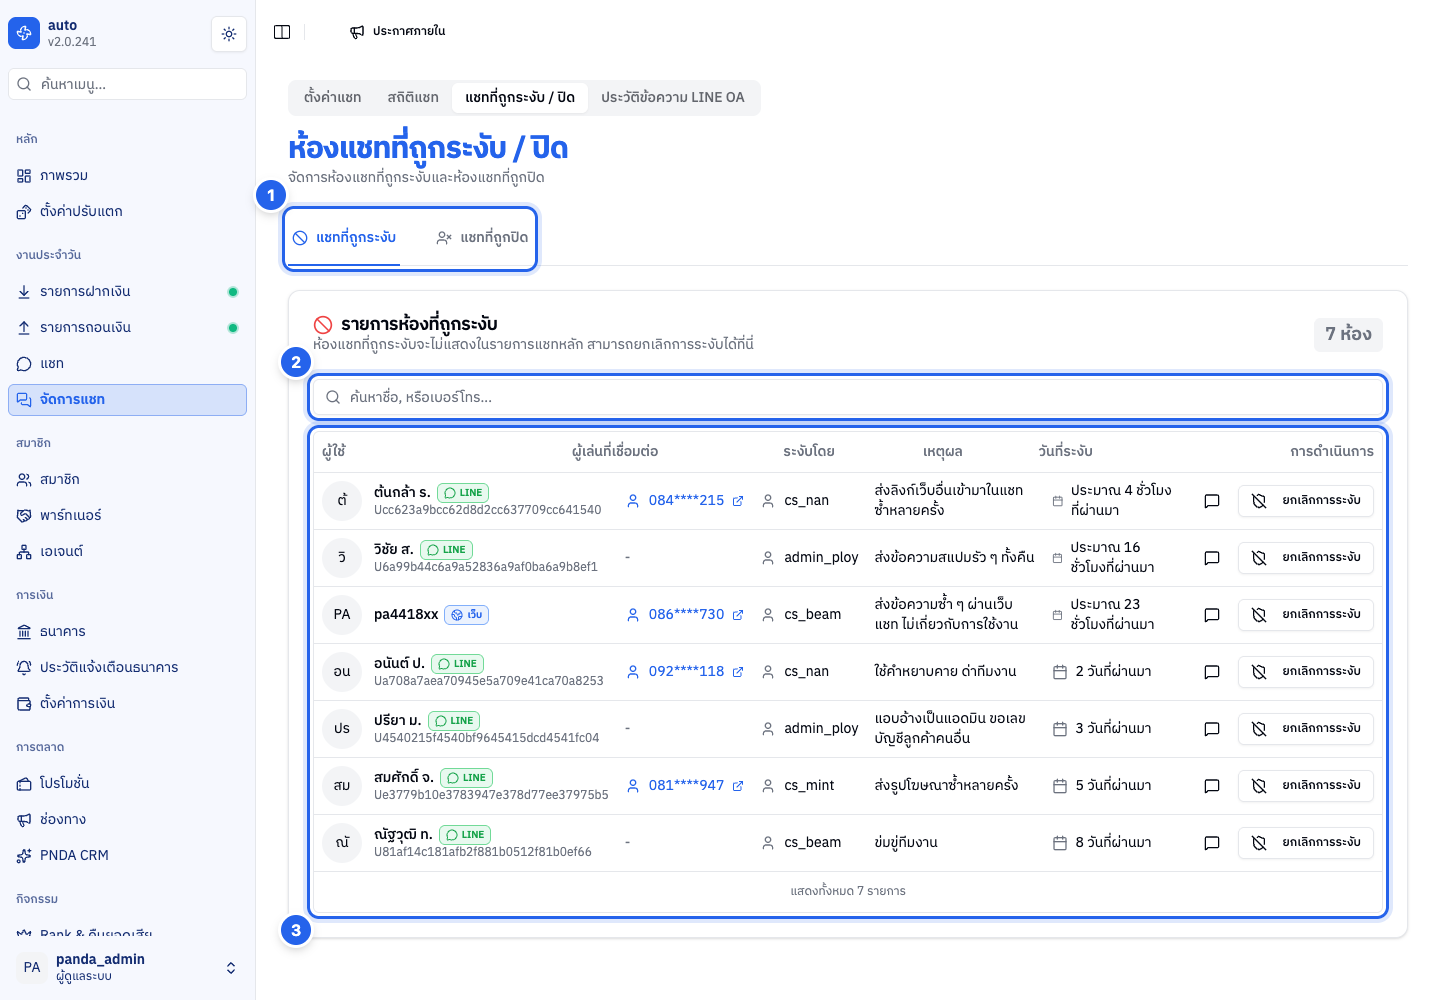Toggle the light/dark theme sun icon

[x=229, y=34]
